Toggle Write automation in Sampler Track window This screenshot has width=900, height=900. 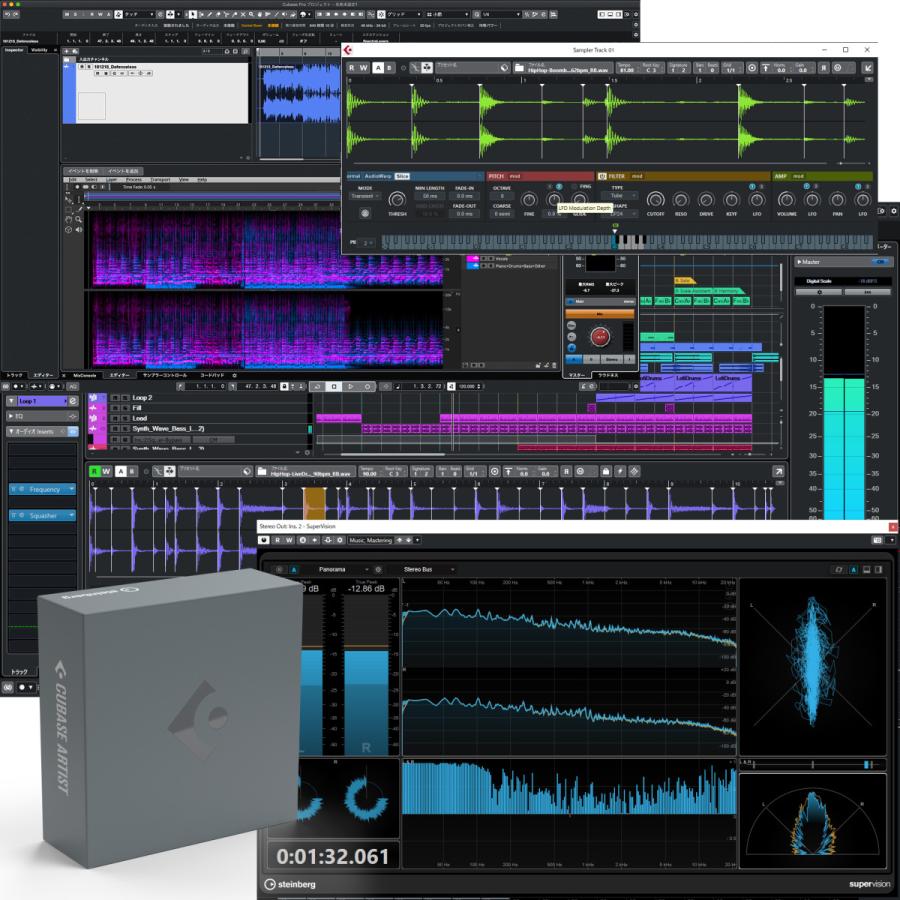tap(364, 68)
